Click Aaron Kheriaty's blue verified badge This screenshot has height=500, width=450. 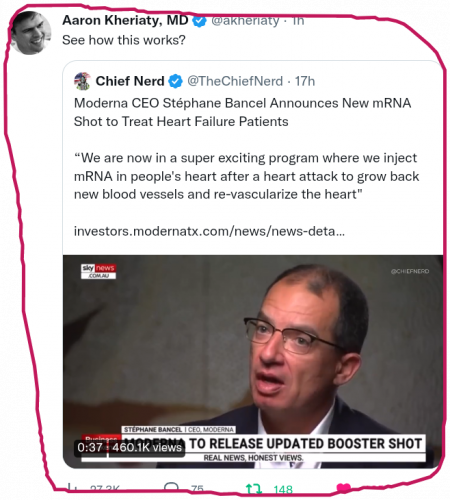(x=200, y=21)
